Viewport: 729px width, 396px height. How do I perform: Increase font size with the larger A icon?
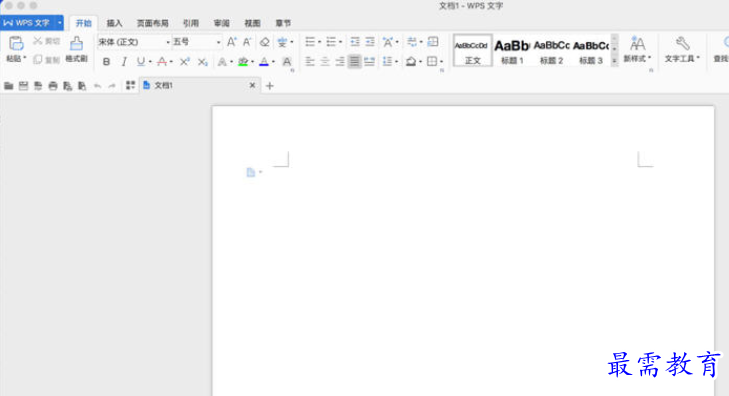pyautogui.click(x=231, y=42)
